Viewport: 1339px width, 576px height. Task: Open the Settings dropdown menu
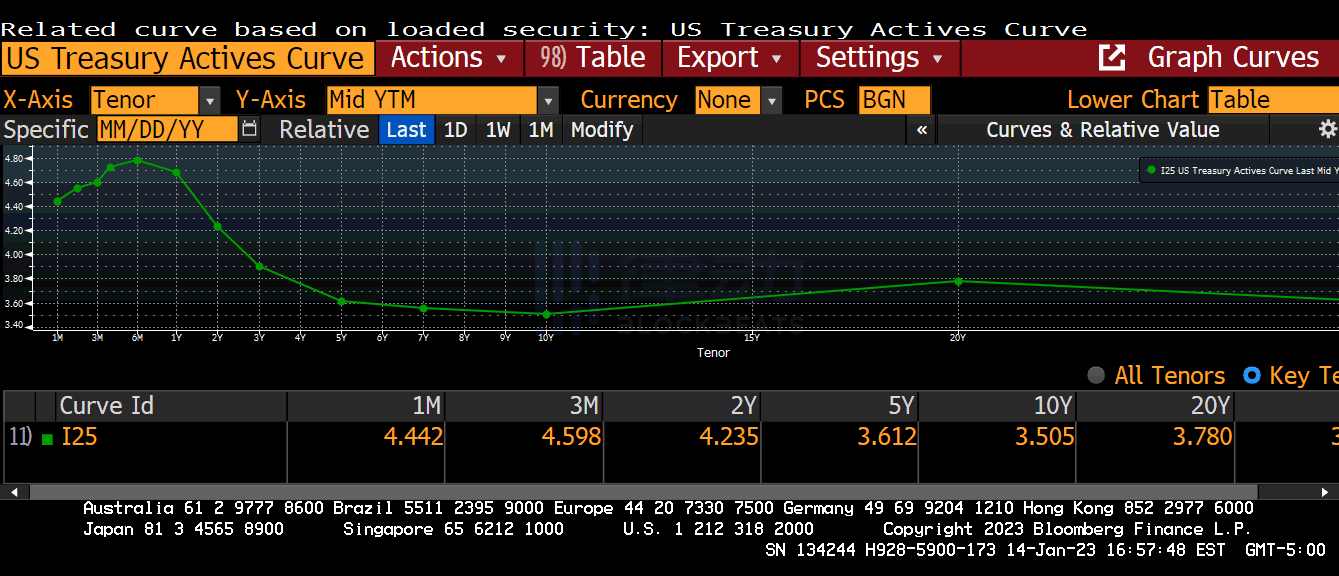(x=879, y=58)
